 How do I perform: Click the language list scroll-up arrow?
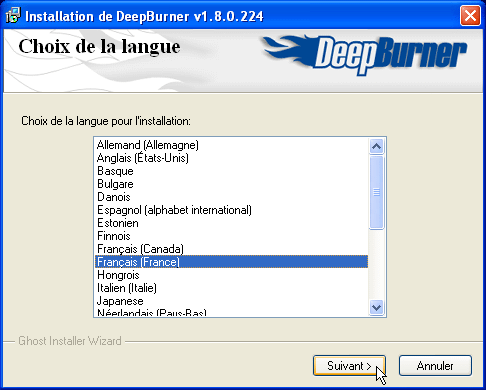377,146
